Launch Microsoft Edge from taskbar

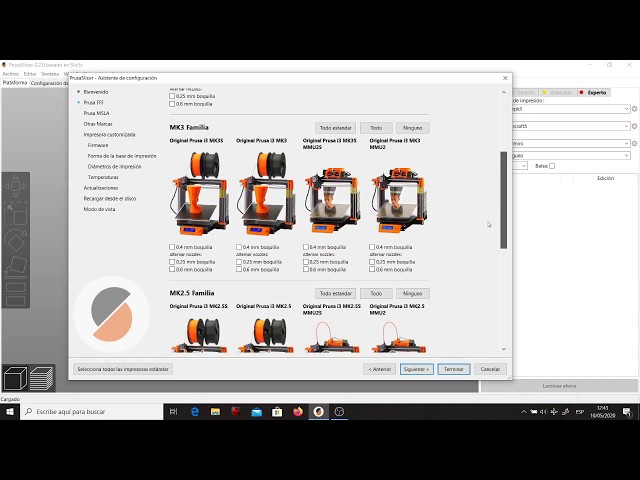tap(195, 412)
